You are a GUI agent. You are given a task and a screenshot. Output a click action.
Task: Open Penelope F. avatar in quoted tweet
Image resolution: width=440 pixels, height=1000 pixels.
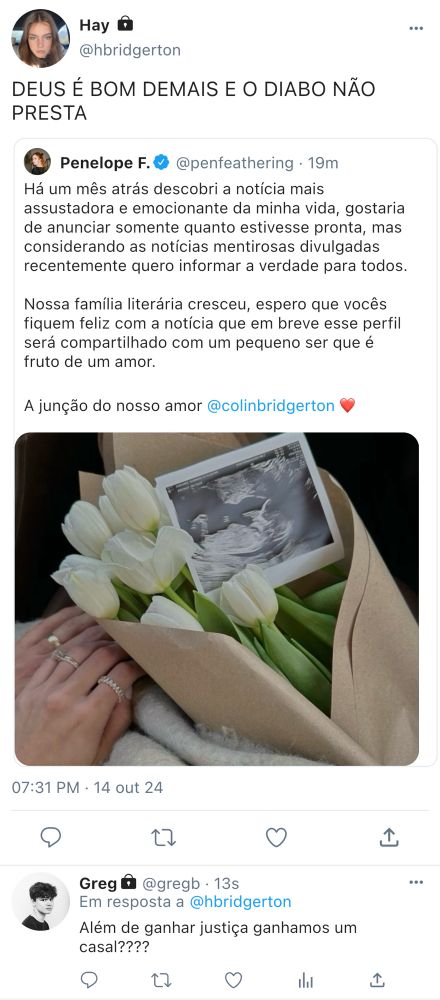coord(37,161)
